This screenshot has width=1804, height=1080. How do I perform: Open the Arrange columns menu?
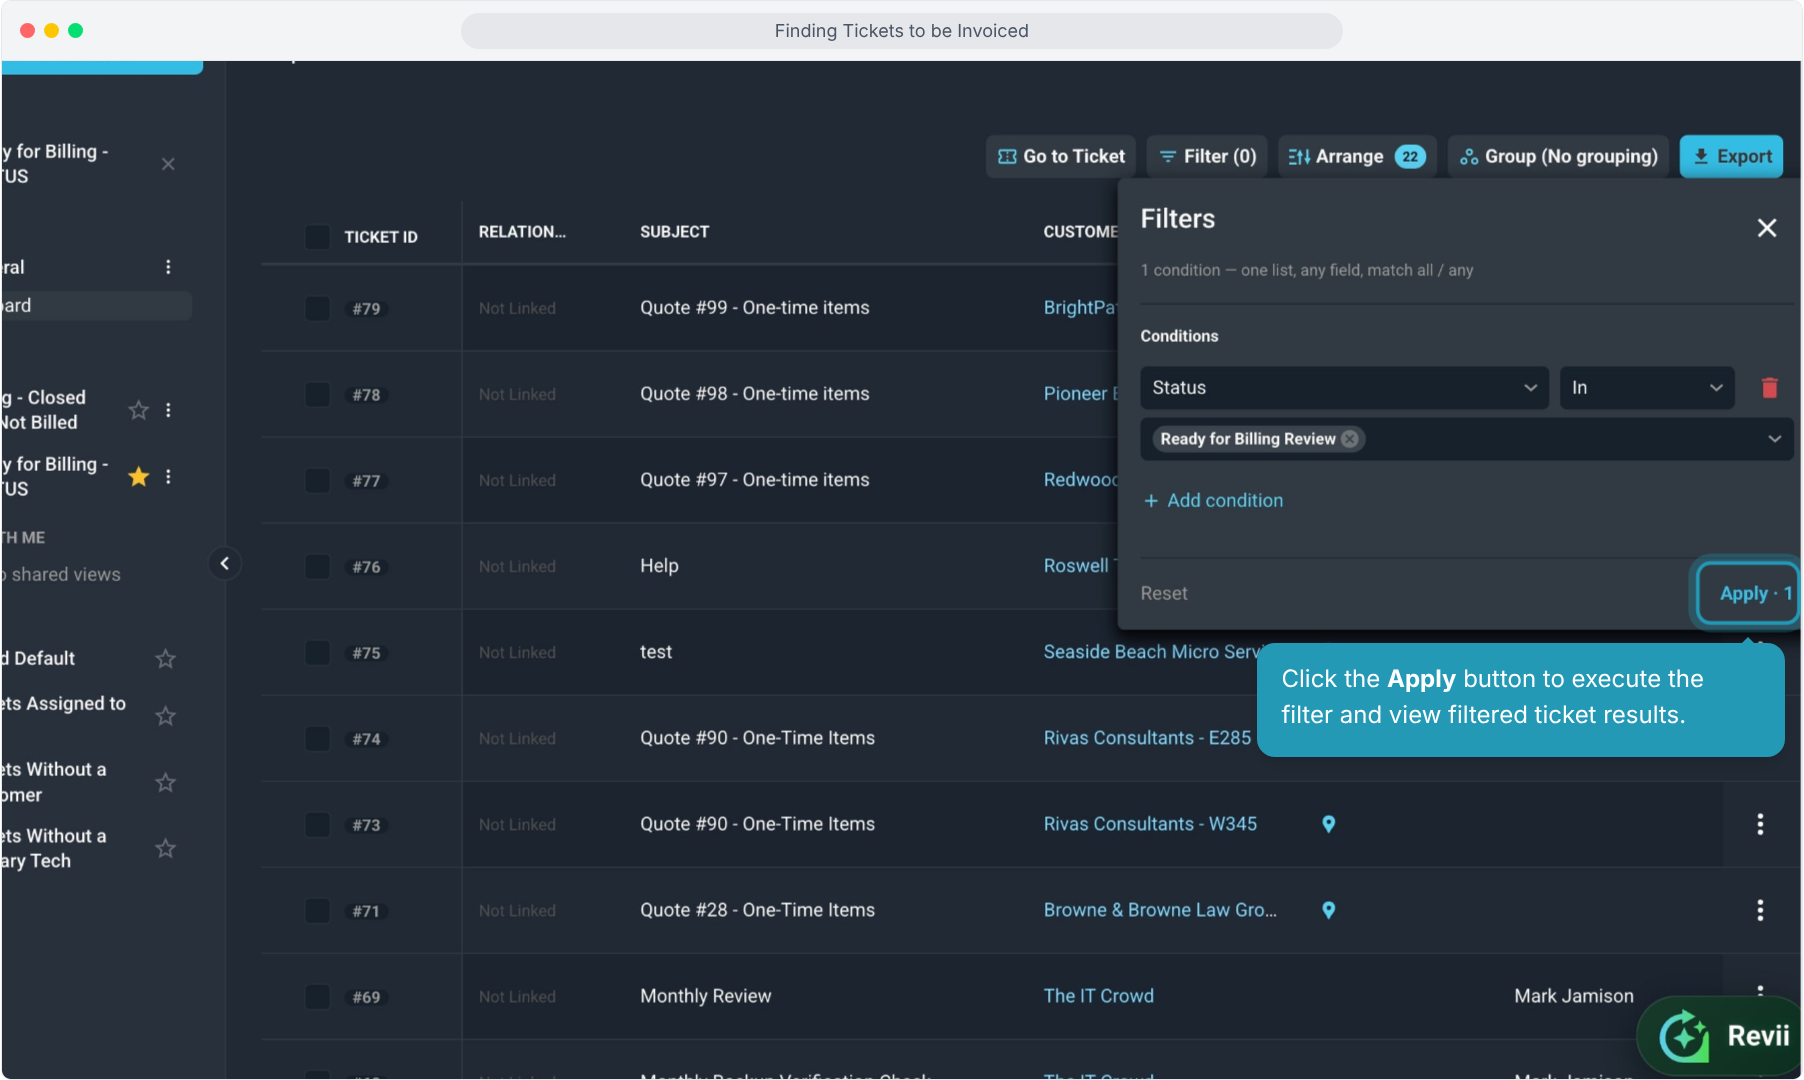pyautogui.click(x=1357, y=157)
